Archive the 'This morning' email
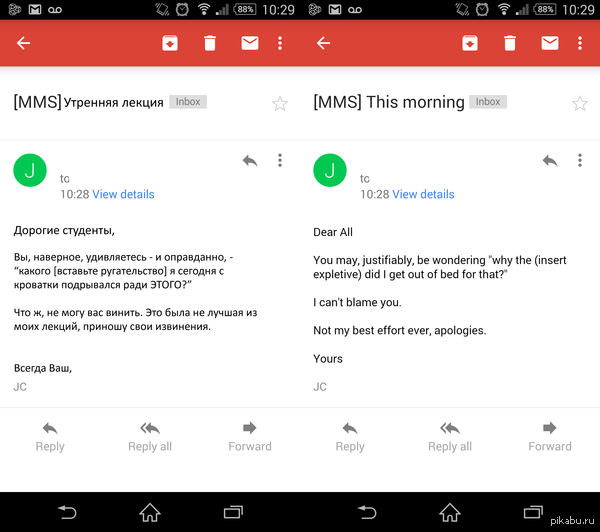Viewport: 600px width, 532px height. (470, 43)
